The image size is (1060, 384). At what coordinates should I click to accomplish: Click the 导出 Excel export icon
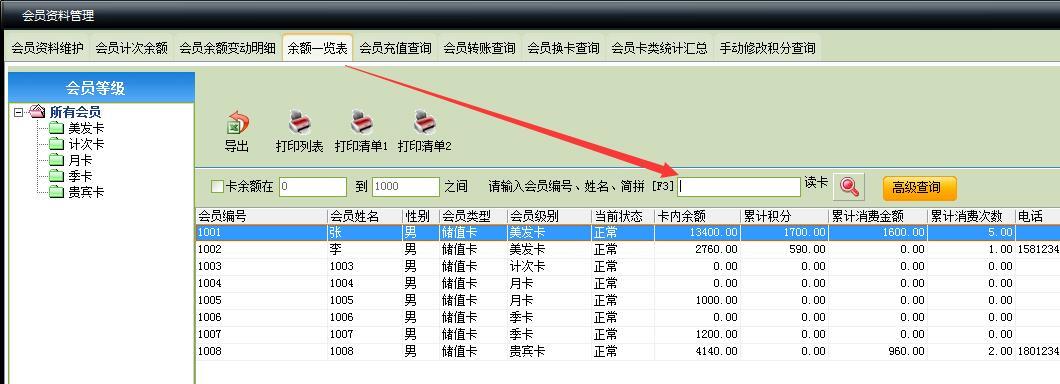(x=237, y=123)
